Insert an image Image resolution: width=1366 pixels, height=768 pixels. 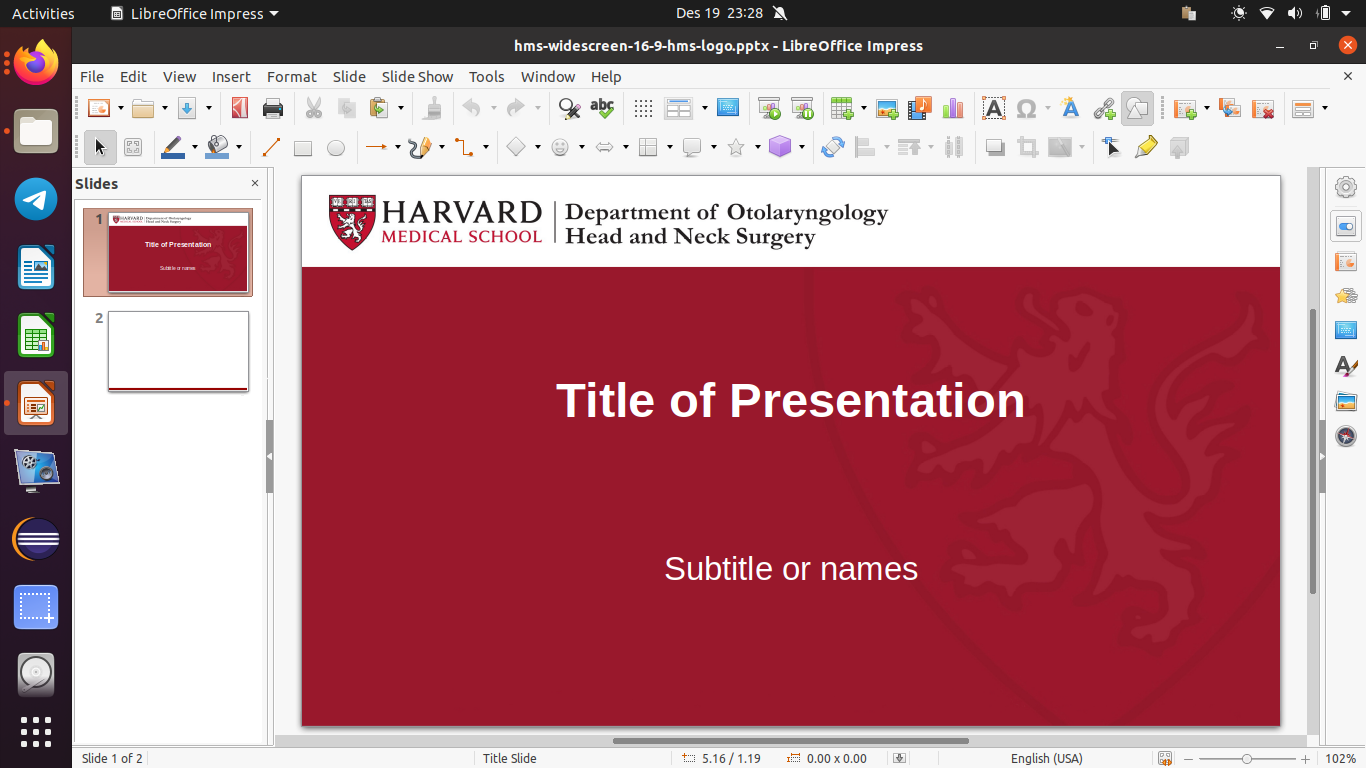[x=887, y=108]
